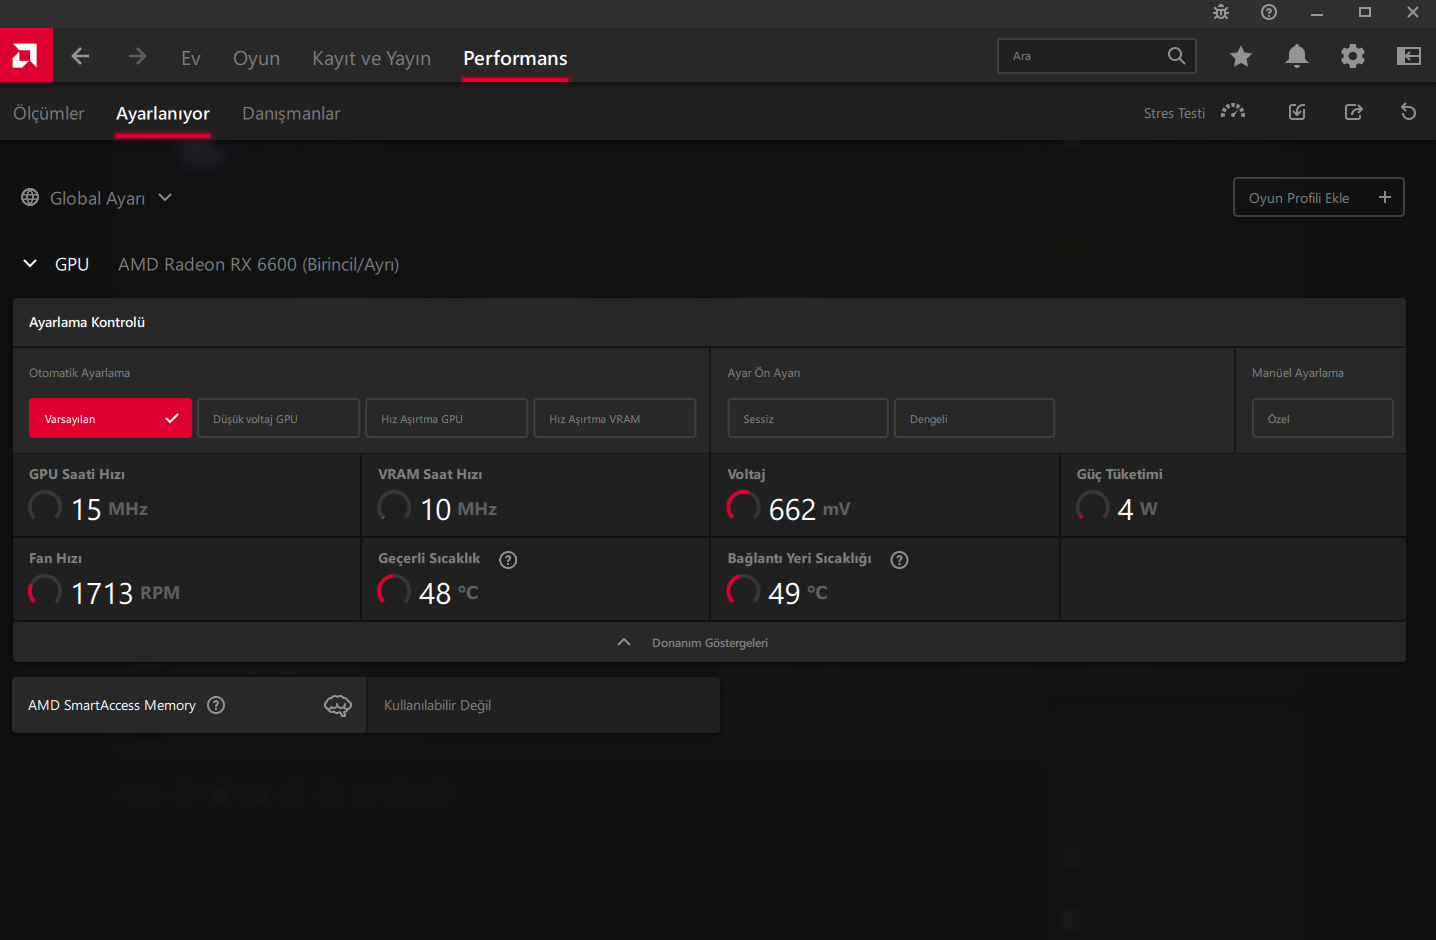Open the Oyun tab

[x=256, y=58]
